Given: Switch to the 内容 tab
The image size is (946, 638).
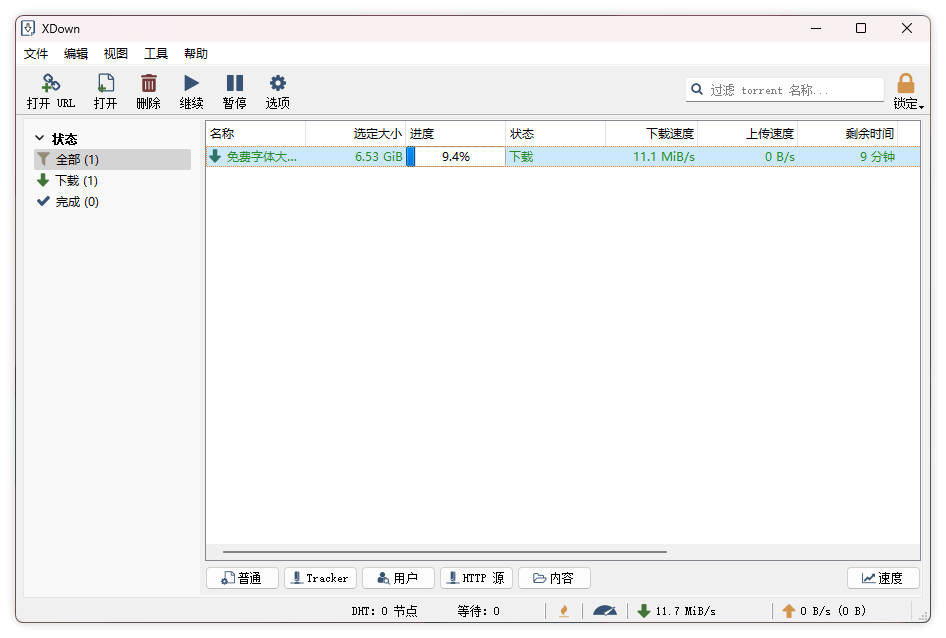Looking at the screenshot, I should (554, 578).
